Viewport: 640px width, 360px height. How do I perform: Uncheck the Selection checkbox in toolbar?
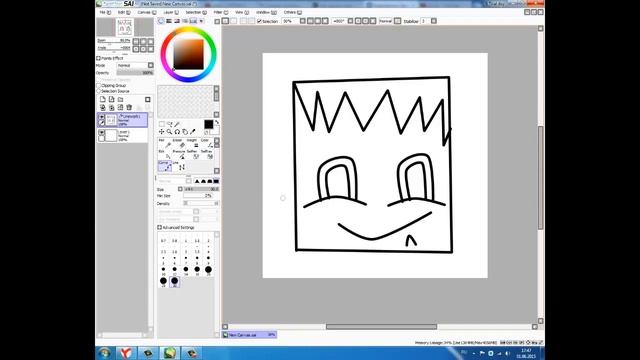point(259,21)
